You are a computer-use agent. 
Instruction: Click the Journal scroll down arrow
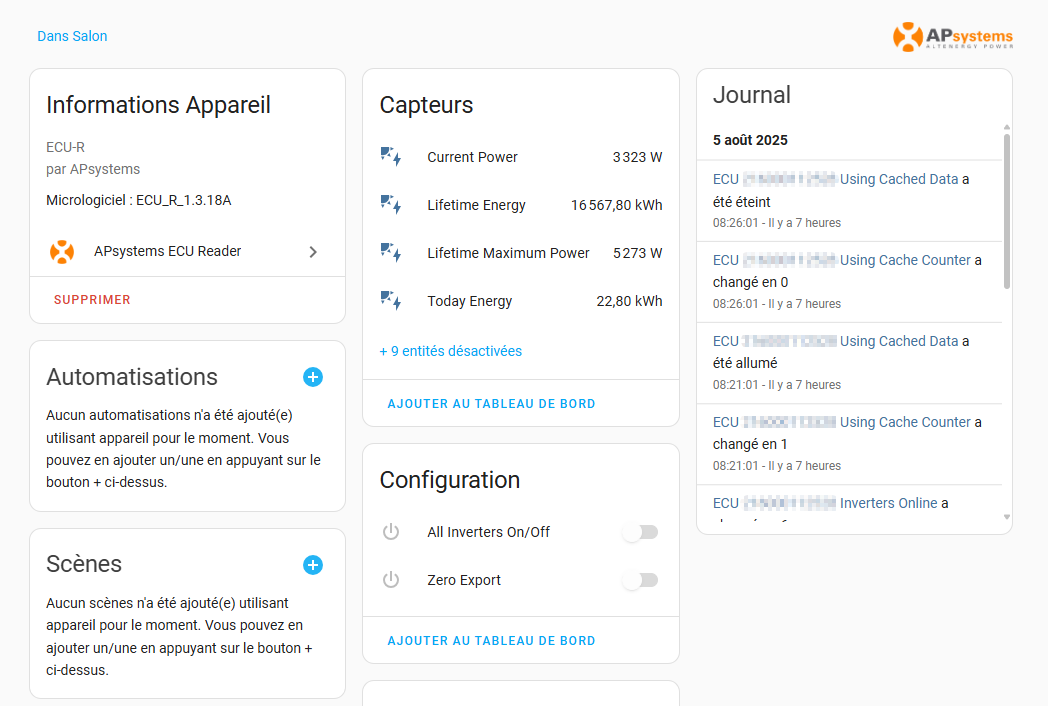1007,517
